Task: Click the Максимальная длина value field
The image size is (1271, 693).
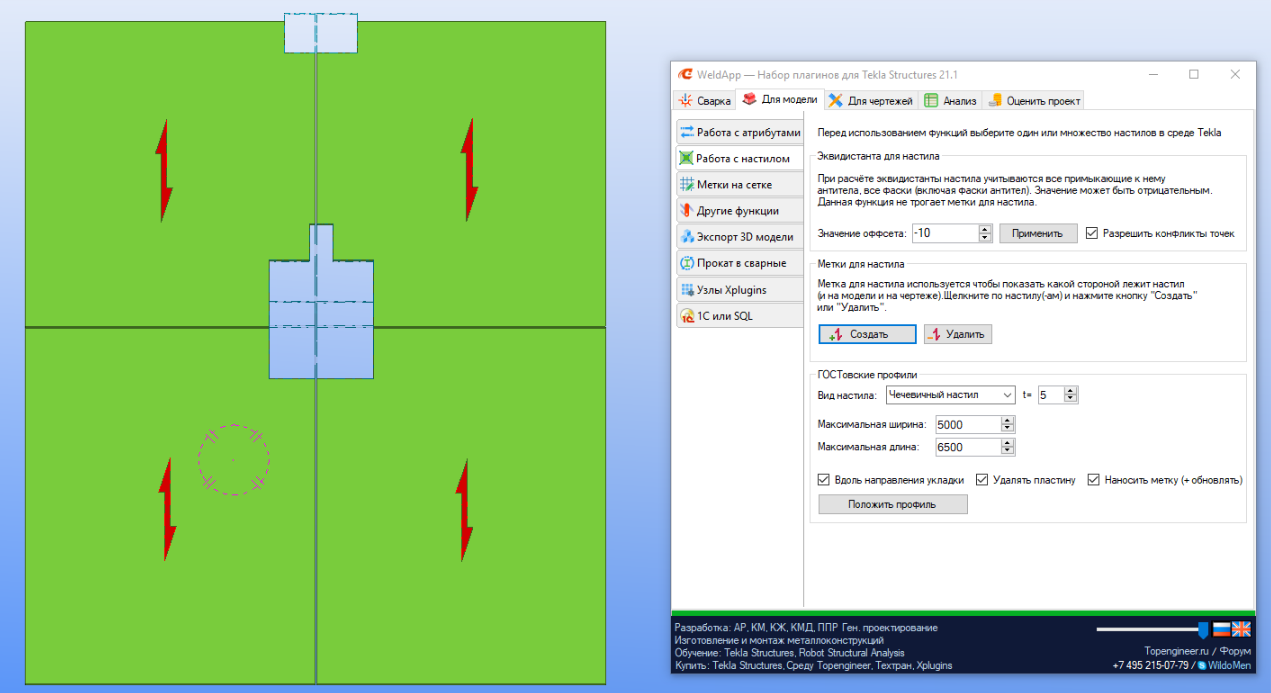Action: click(969, 448)
